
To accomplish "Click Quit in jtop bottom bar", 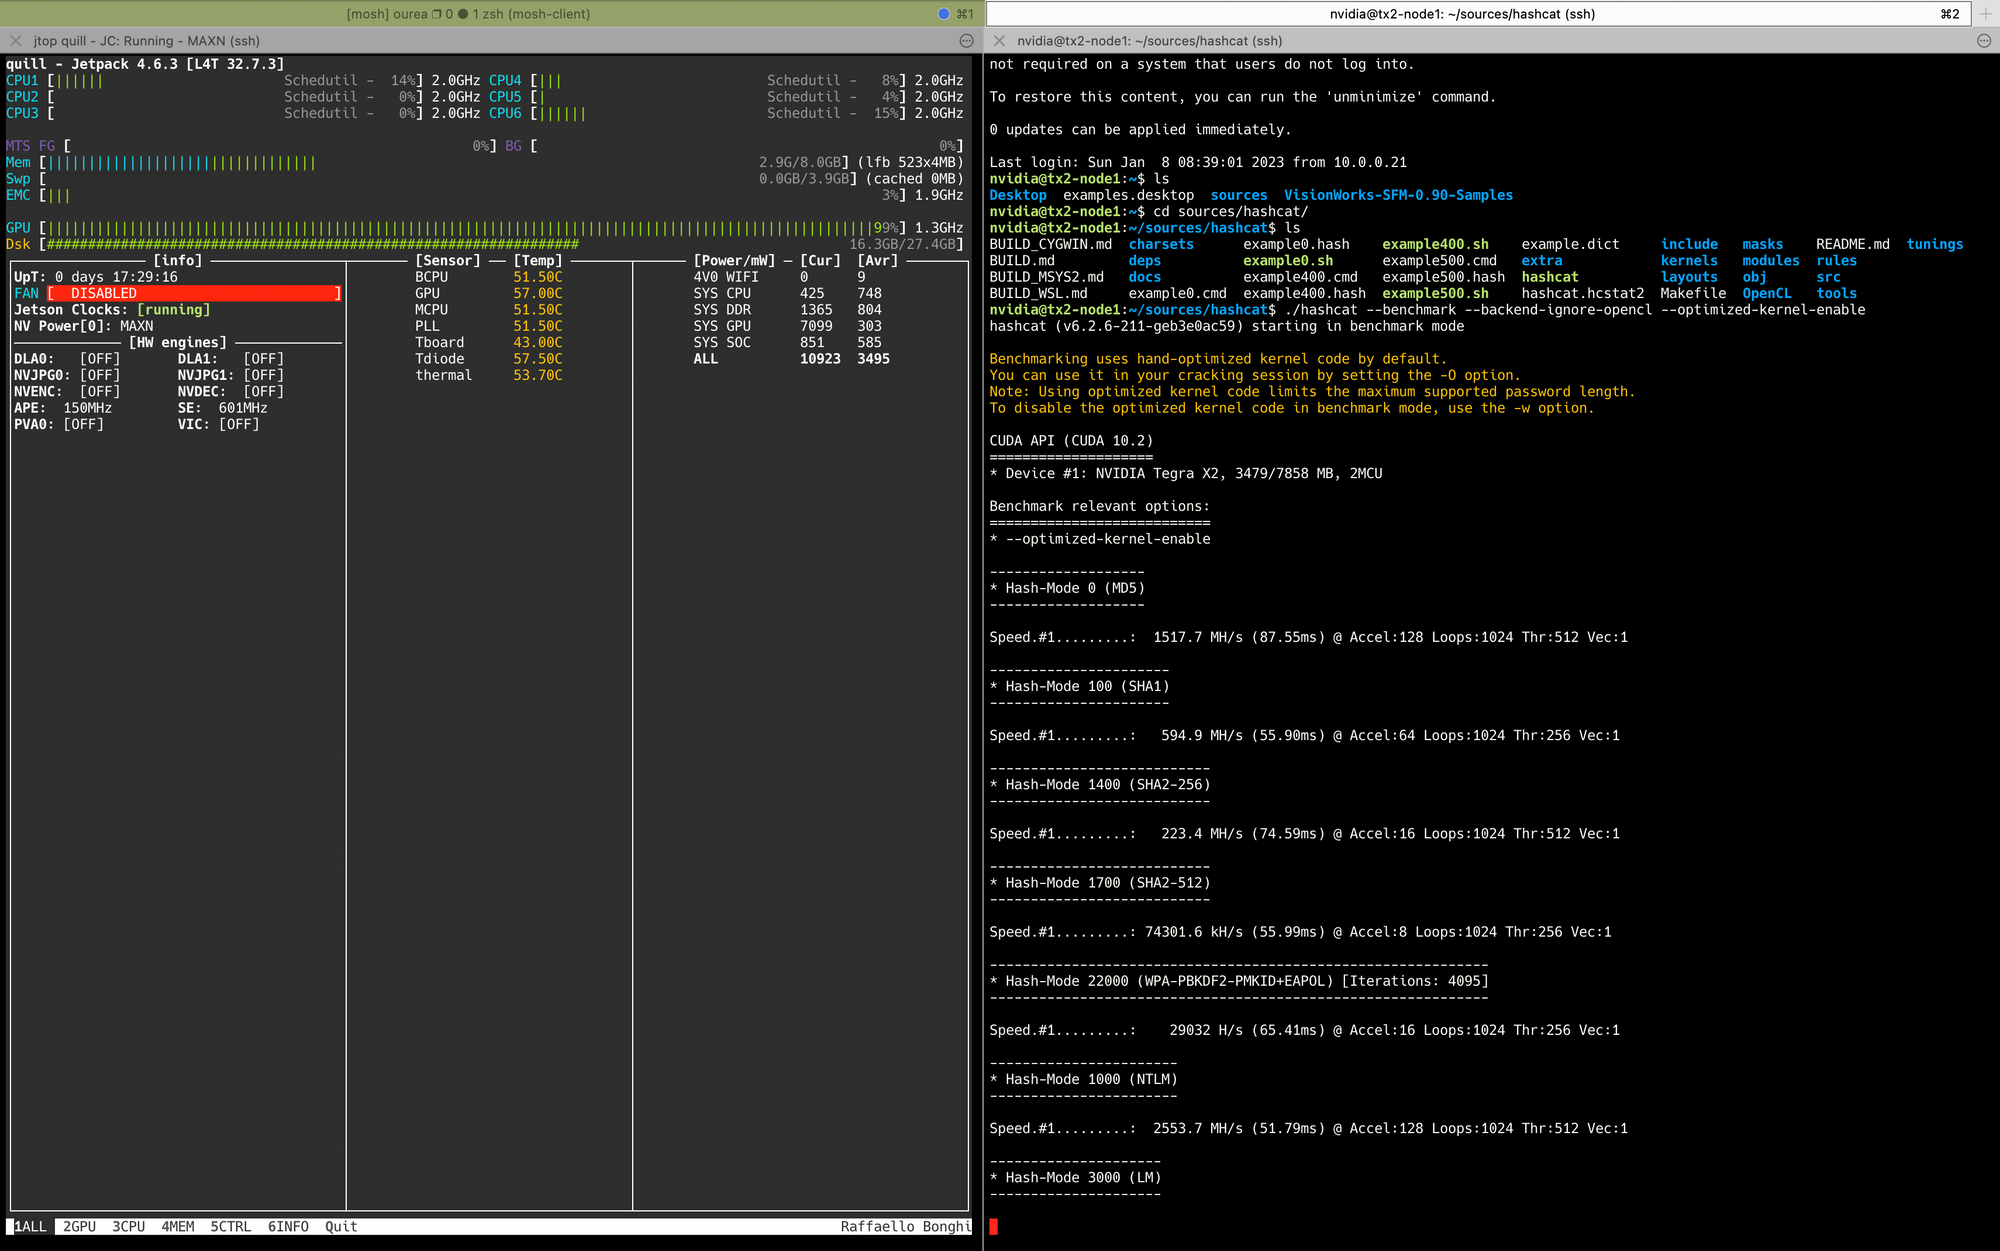I will pos(341,1226).
